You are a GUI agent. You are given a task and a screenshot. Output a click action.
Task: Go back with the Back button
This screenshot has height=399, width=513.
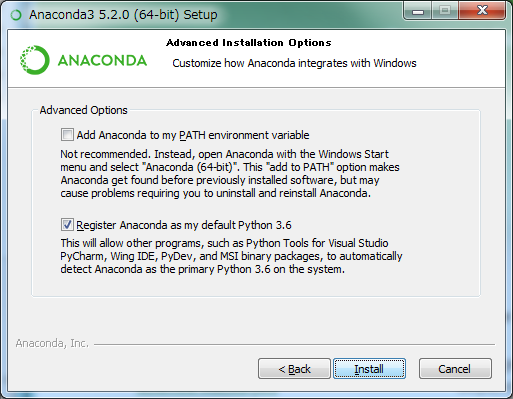[294, 369]
